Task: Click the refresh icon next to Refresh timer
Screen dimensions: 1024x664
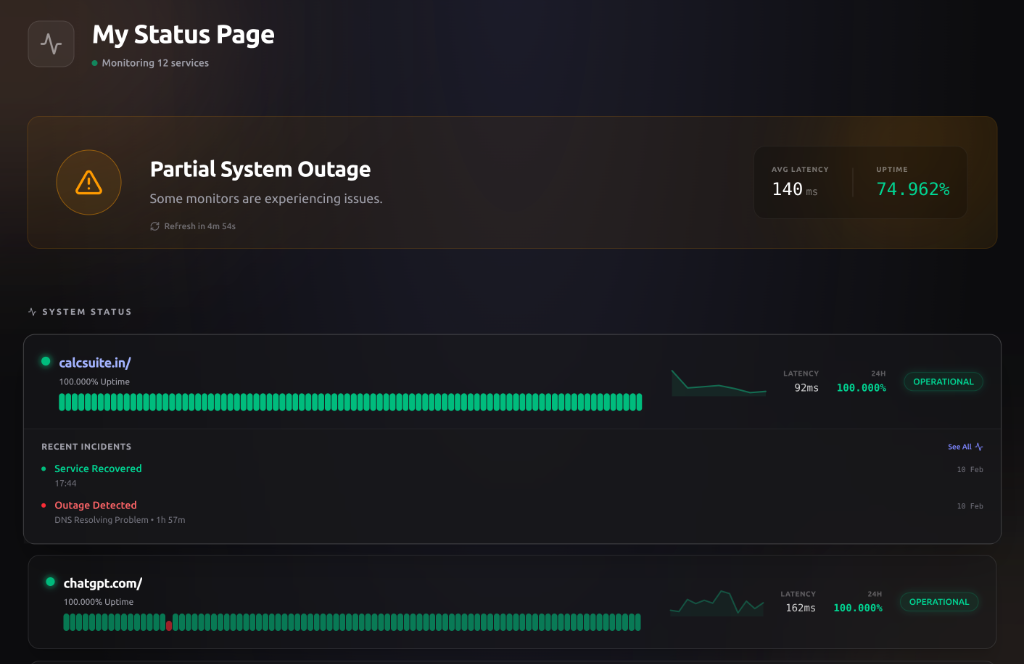Action: 155,226
